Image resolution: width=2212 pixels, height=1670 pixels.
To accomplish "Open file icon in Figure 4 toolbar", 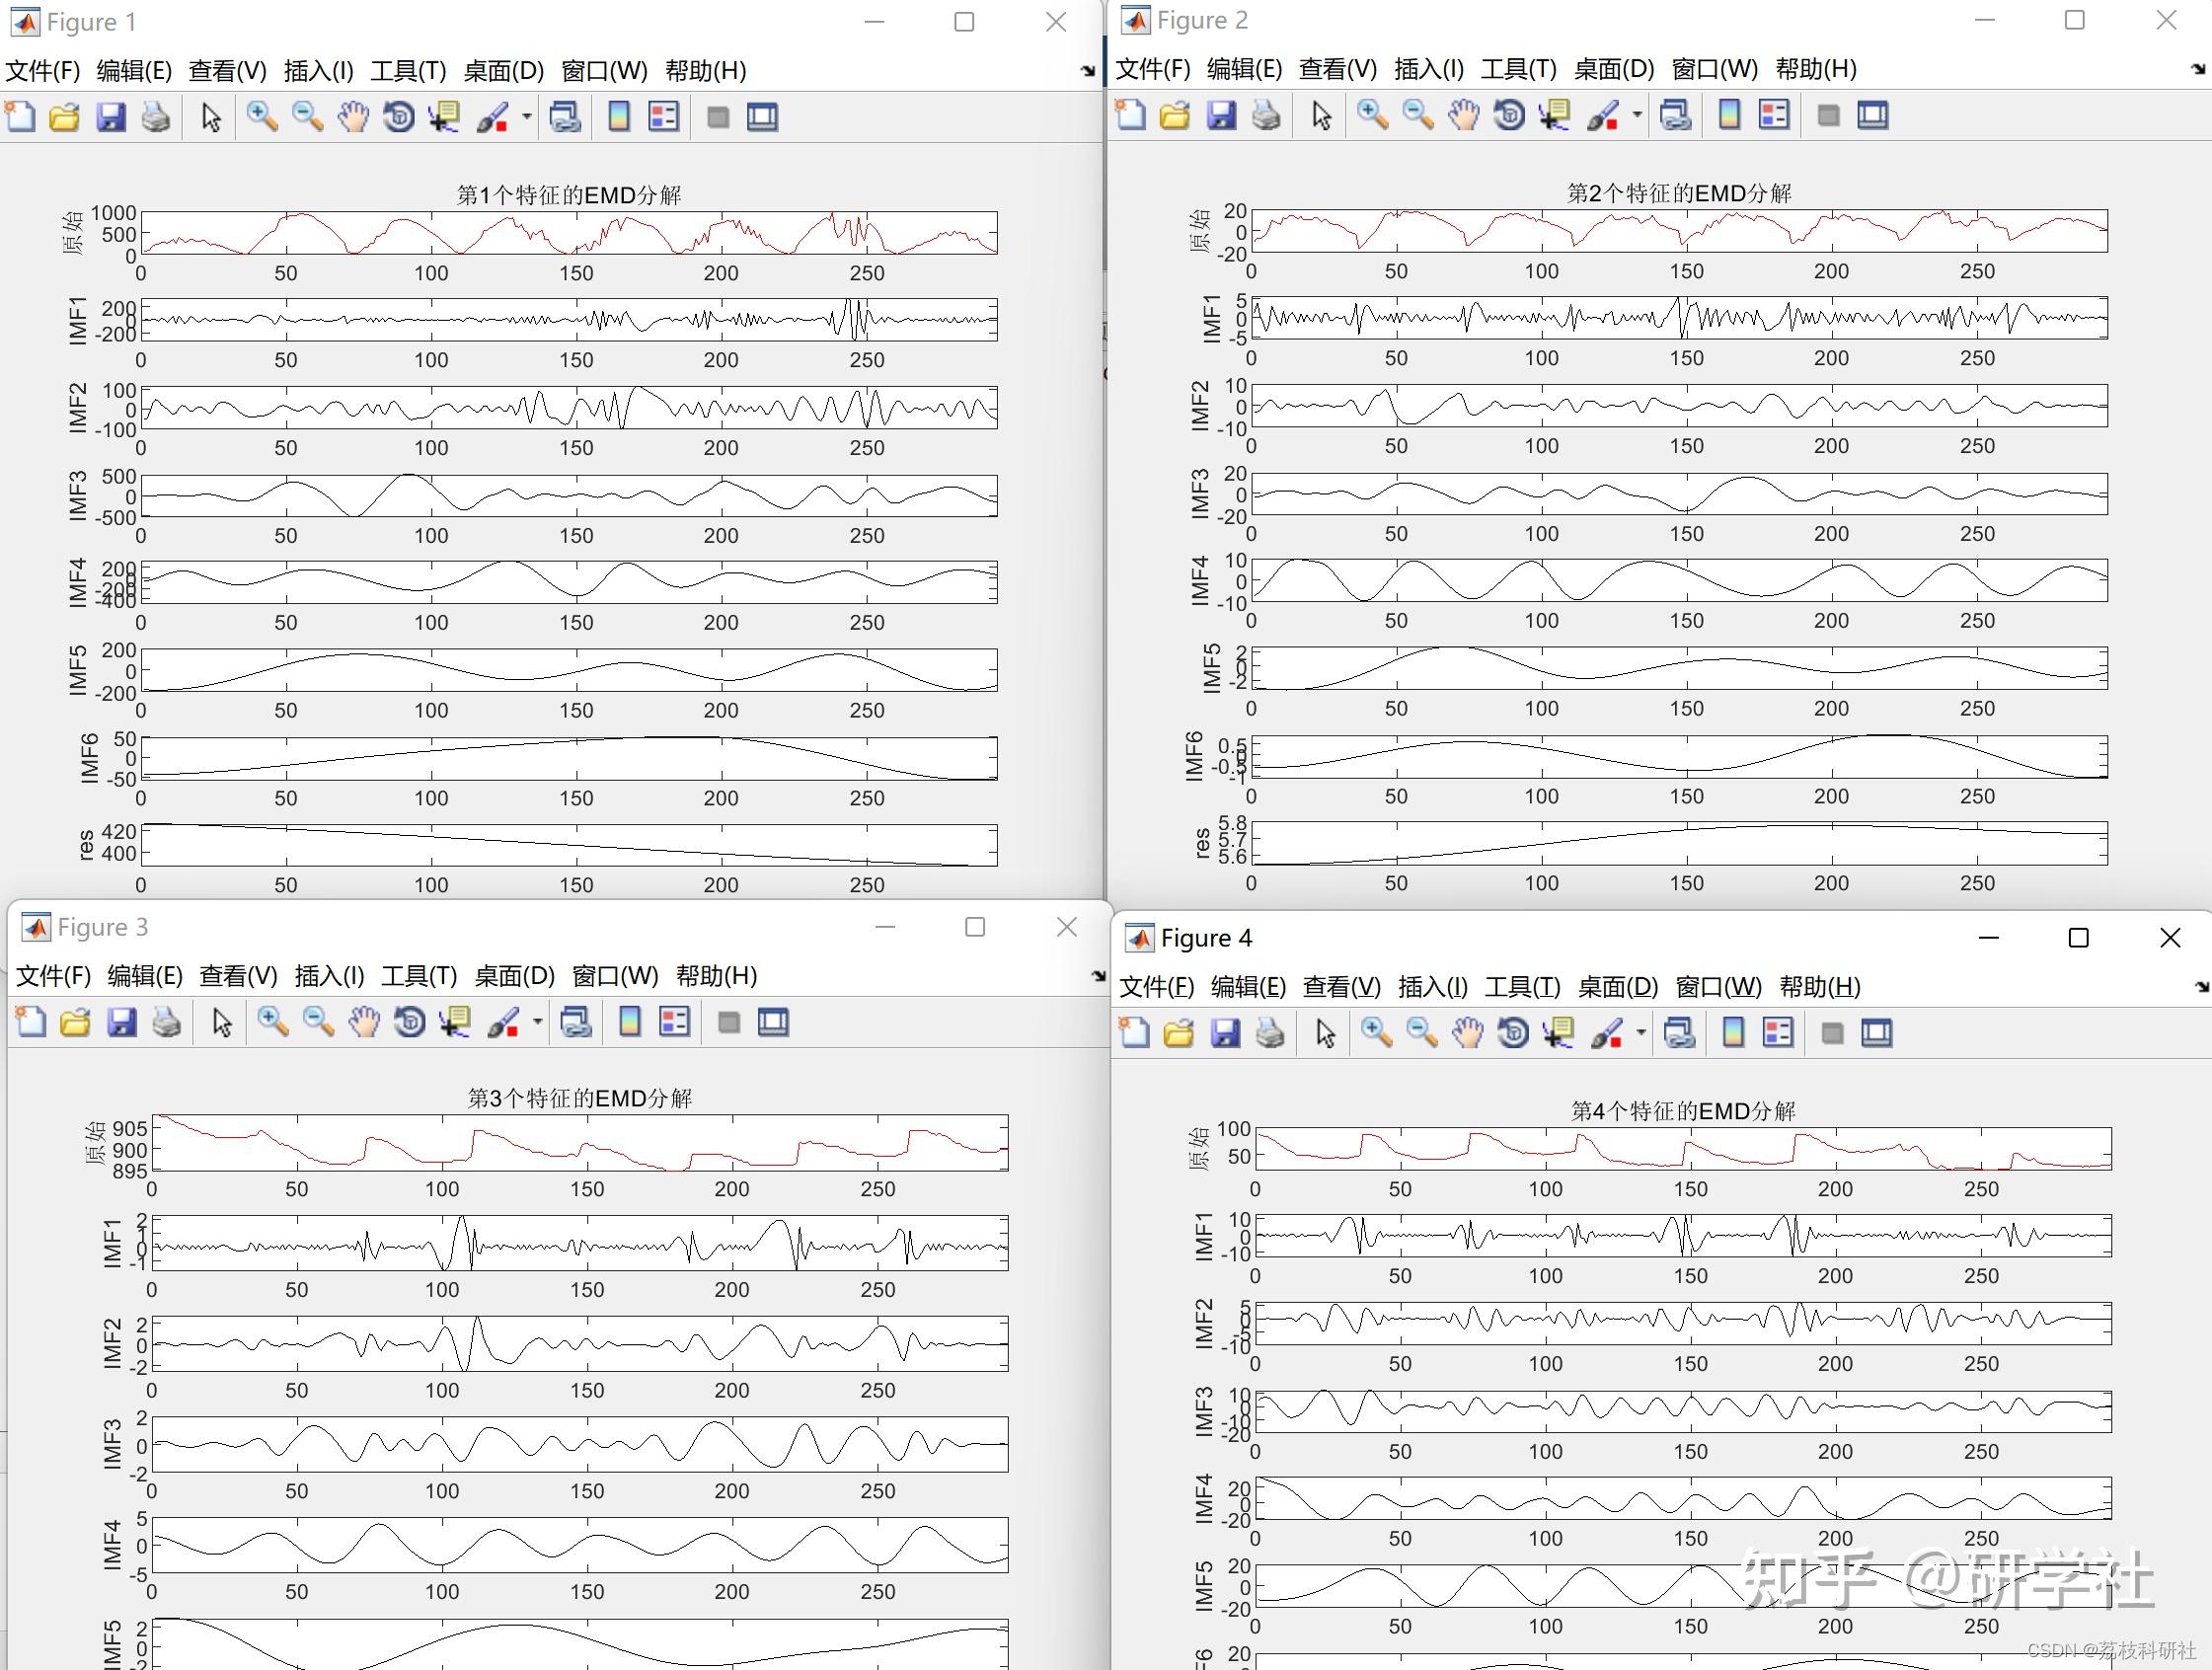I will [x=1179, y=1033].
